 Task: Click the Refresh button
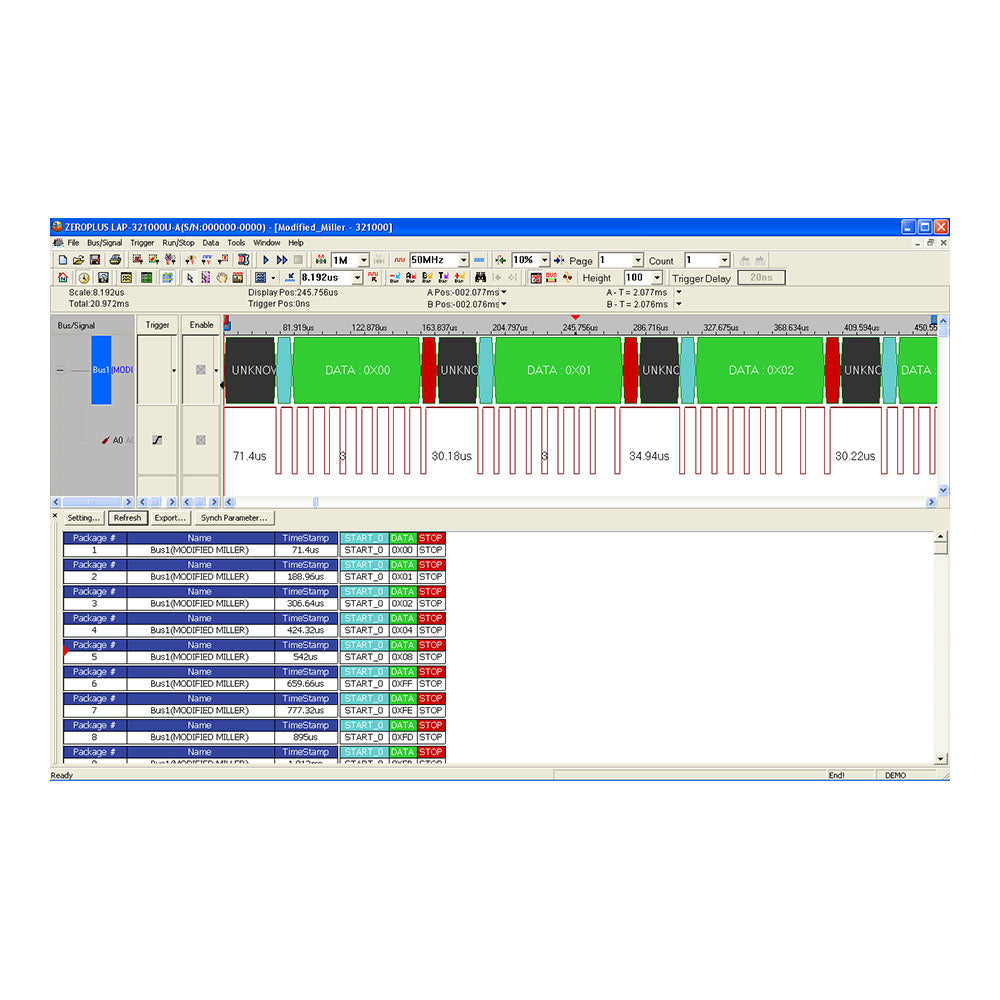click(x=128, y=518)
